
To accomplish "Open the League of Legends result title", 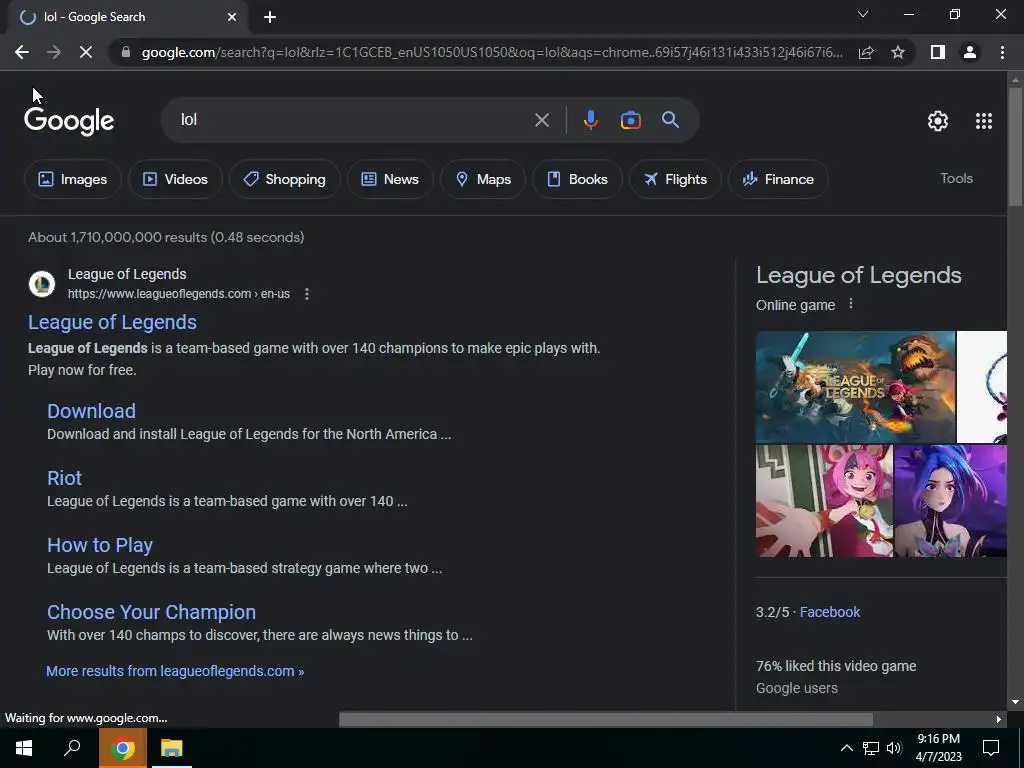I will (x=112, y=322).
